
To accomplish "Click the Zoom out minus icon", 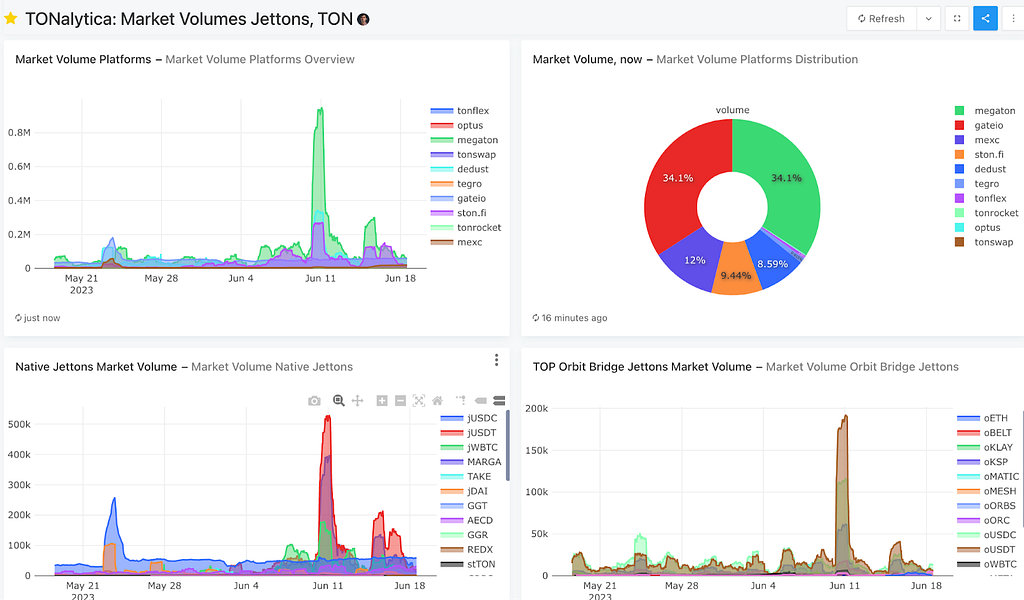I will [400, 400].
